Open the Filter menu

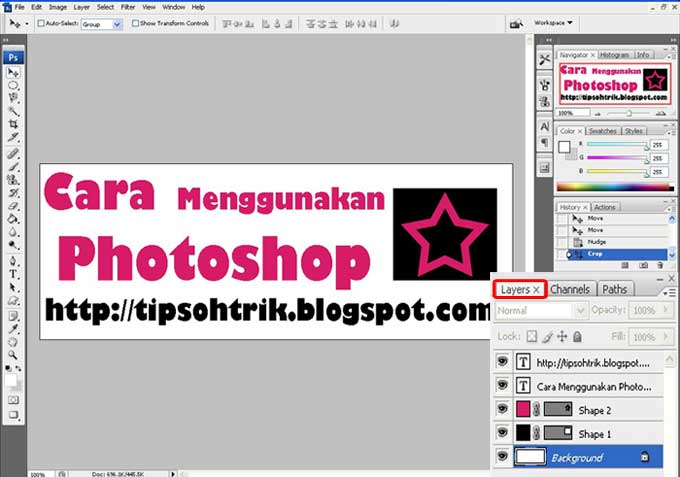128,7
